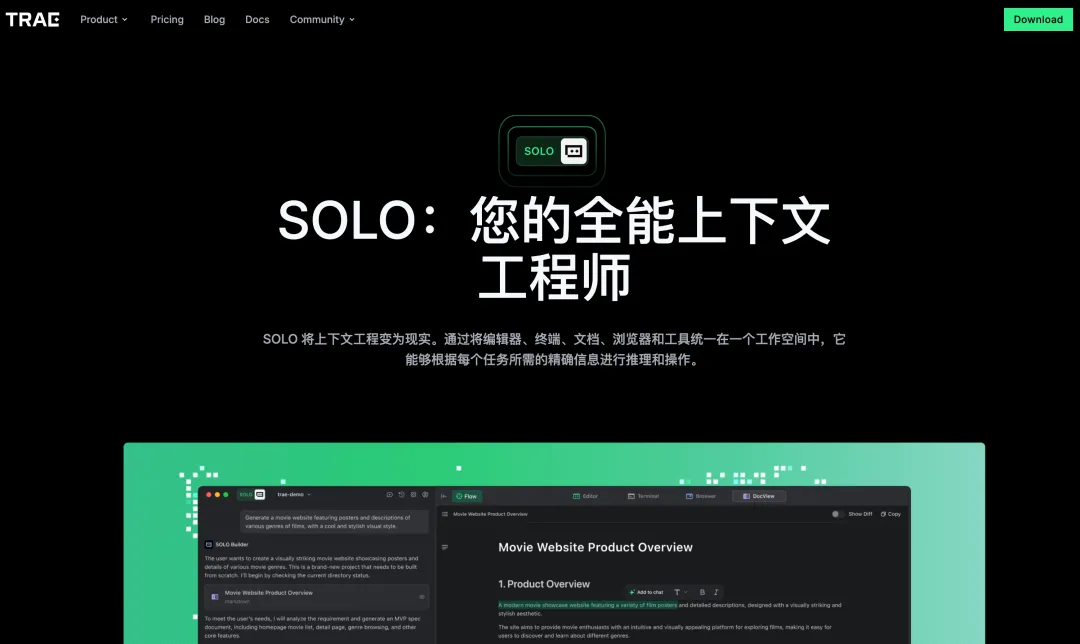Click the new session icon in SOLO header
This screenshot has width=1080, height=644.
(x=388, y=495)
